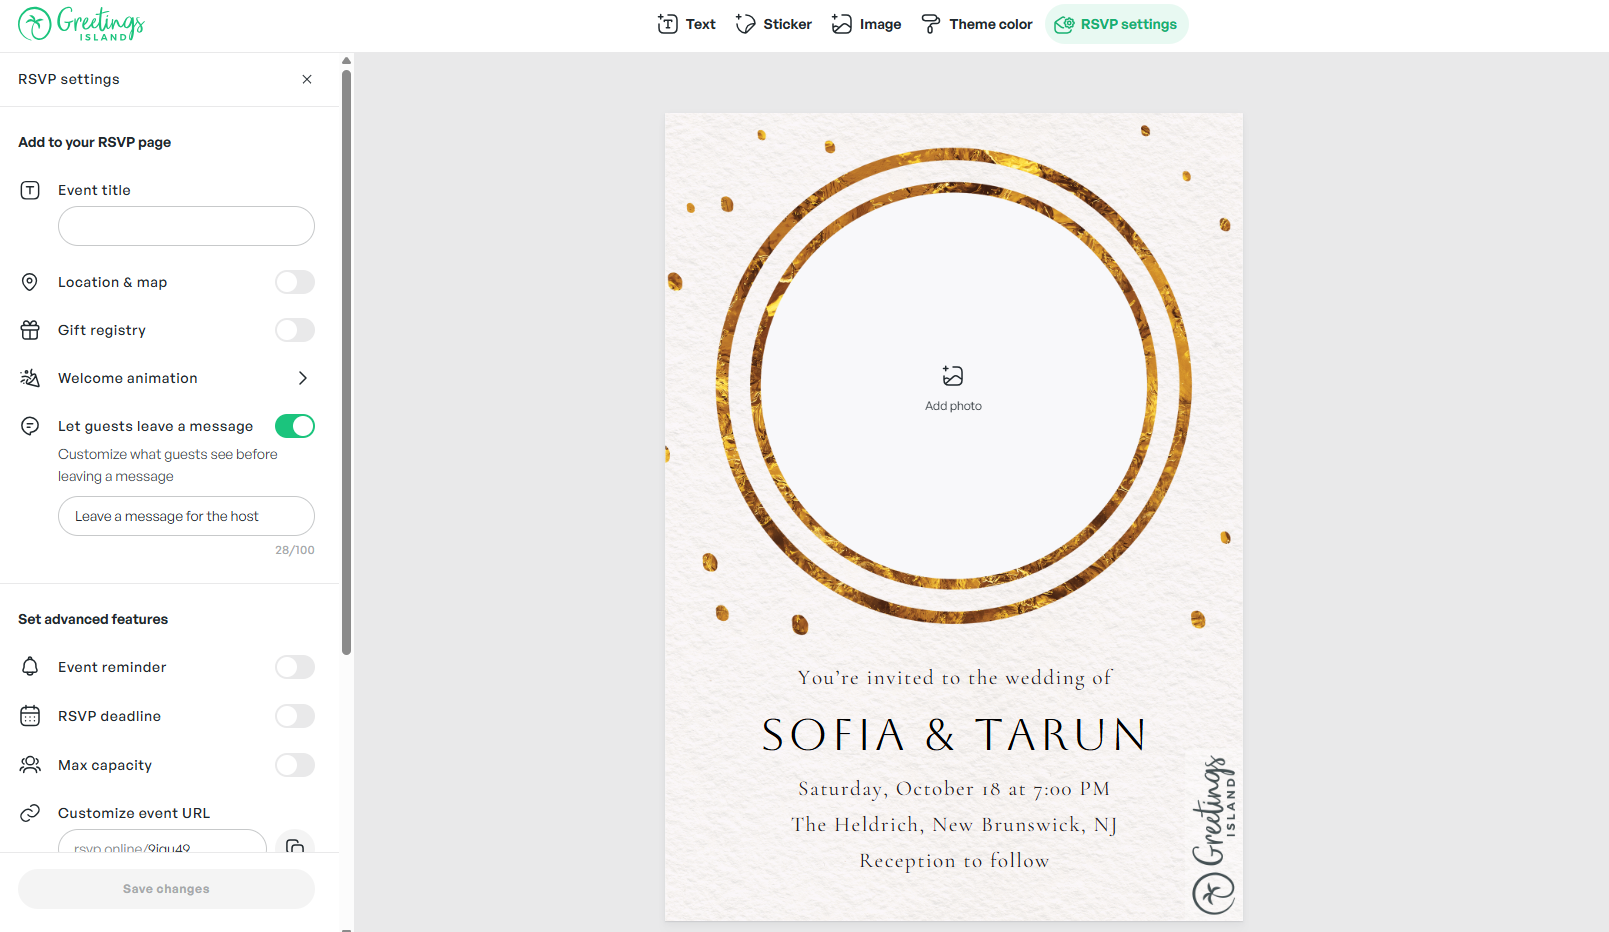Close the RSVP settings panel
The width and height of the screenshot is (1609, 932).
click(307, 79)
